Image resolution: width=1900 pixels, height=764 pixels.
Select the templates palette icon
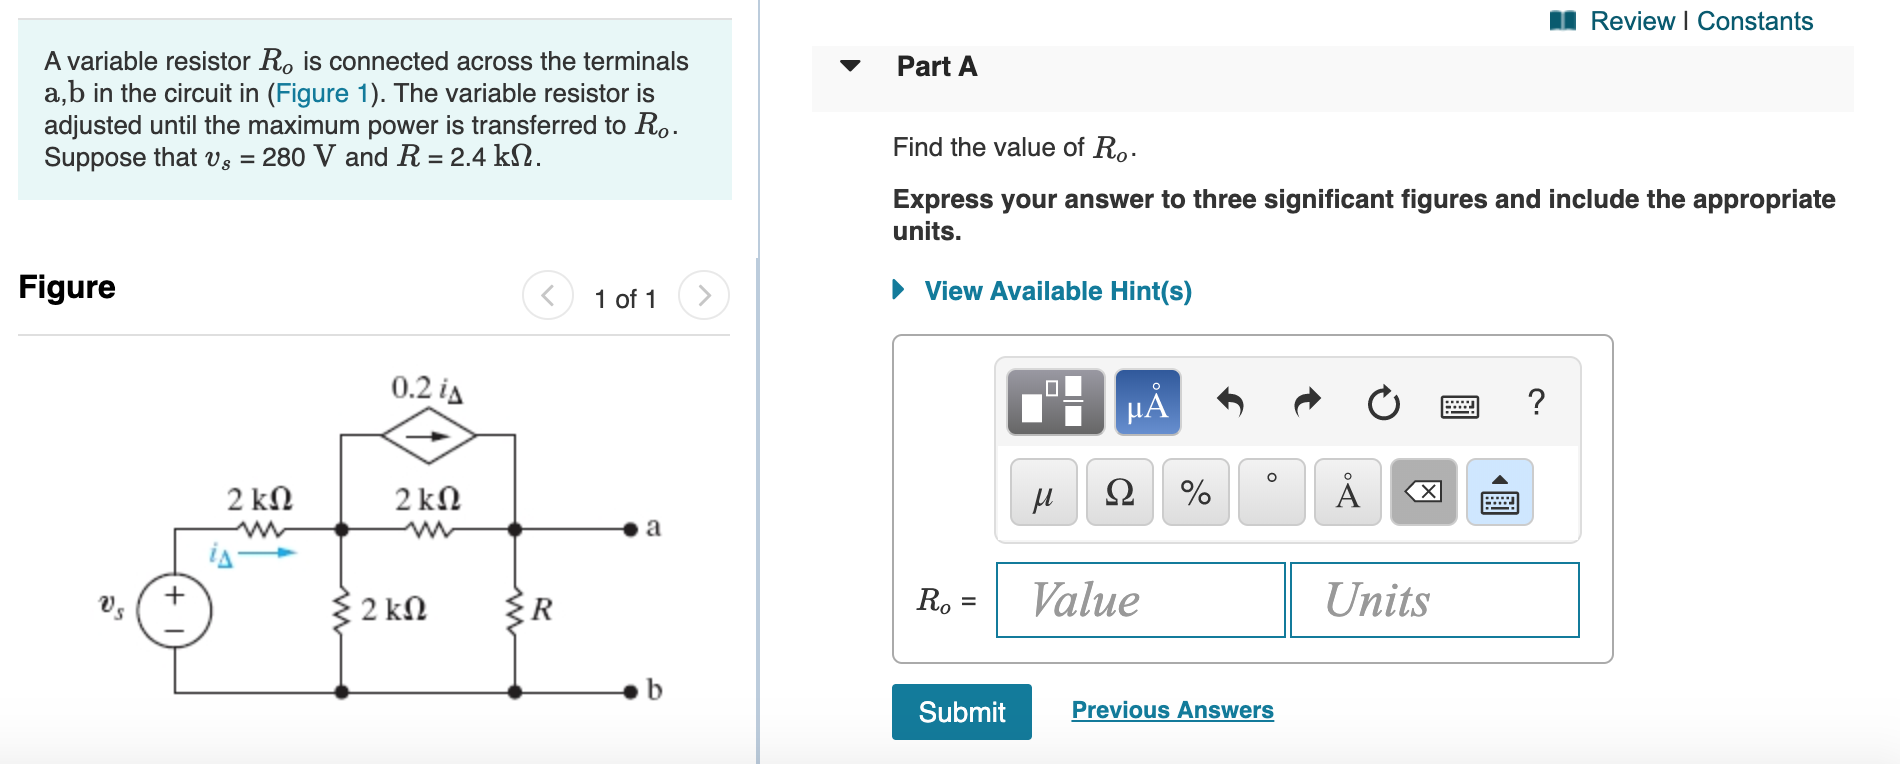point(1053,403)
